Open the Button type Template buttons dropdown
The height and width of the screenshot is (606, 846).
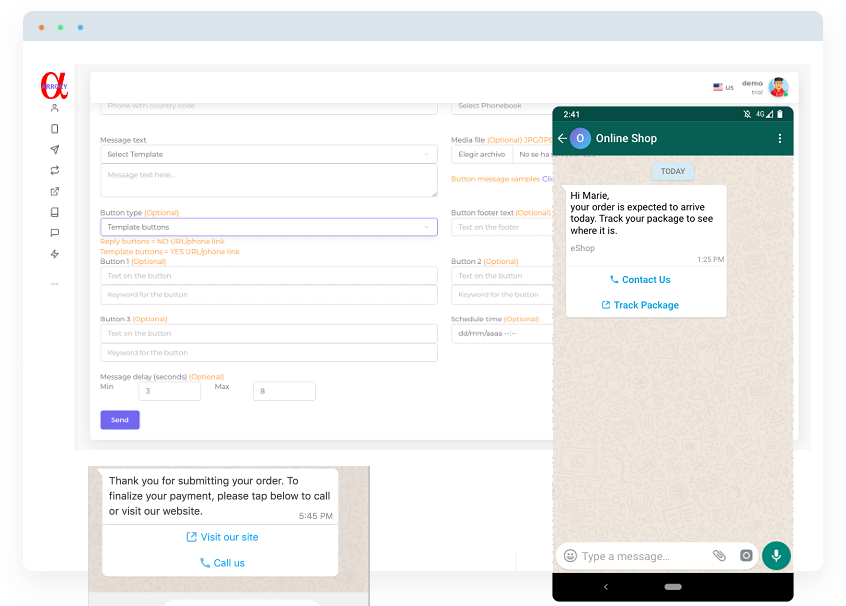pos(268,227)
